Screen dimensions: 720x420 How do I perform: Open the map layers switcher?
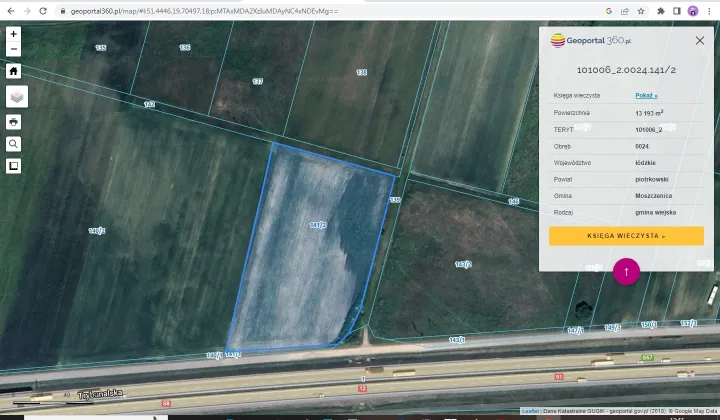point(17,97)
